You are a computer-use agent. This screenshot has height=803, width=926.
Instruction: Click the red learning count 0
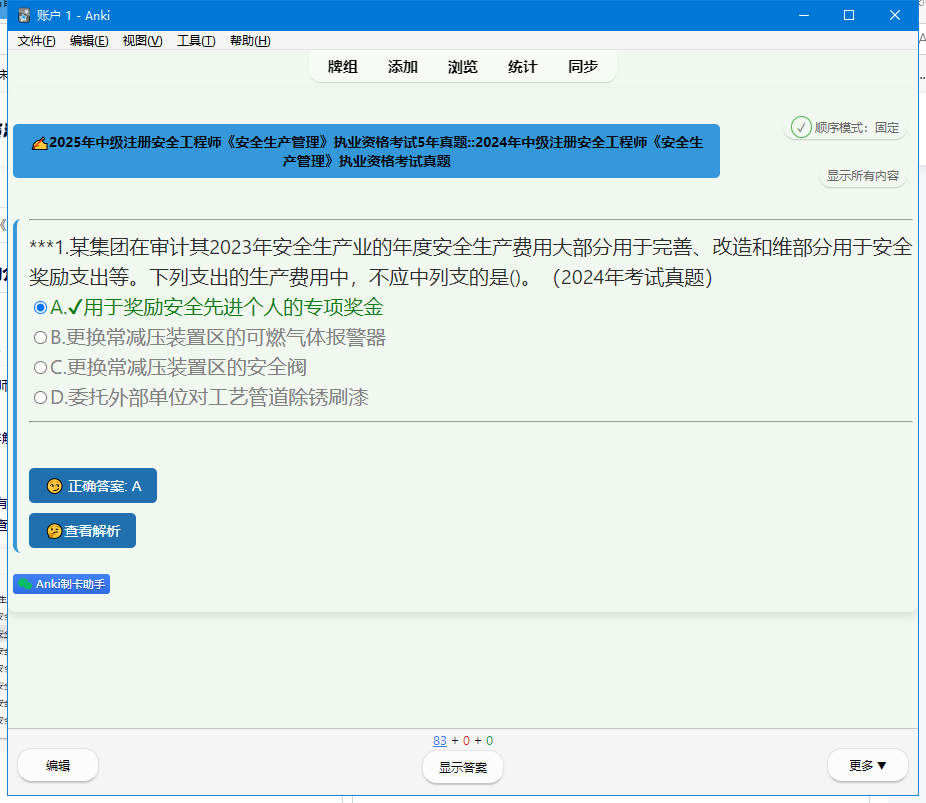(x=467, y=740)
